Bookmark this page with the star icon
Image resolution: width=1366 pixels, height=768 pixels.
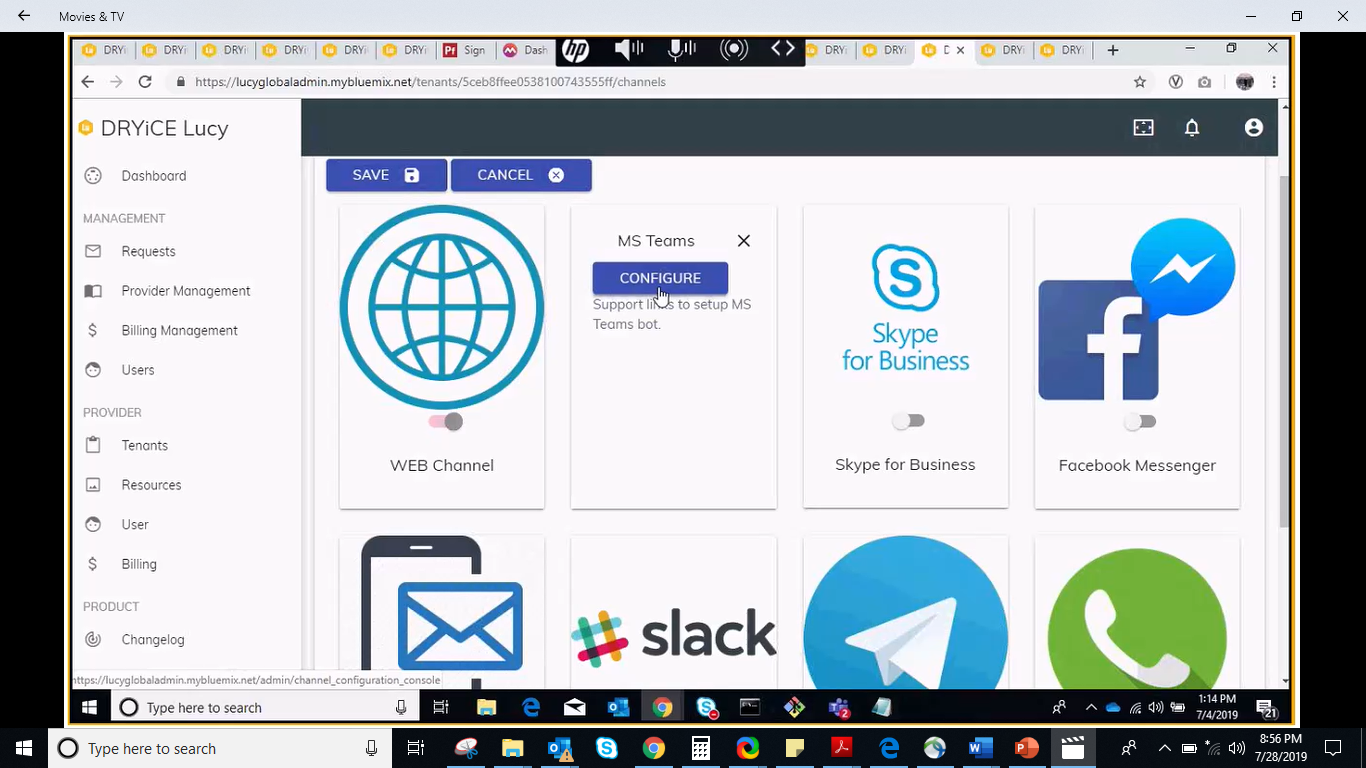point(1140,82)
